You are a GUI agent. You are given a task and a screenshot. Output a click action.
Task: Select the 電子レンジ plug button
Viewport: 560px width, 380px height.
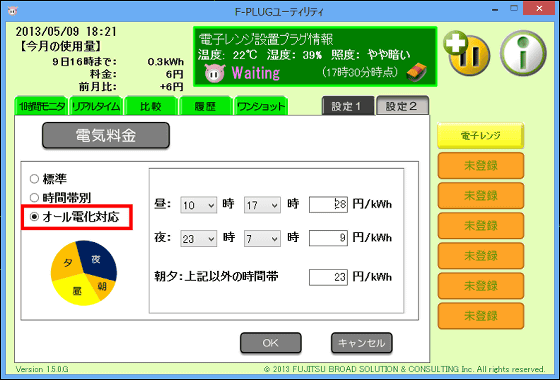(x=481, y=135)
